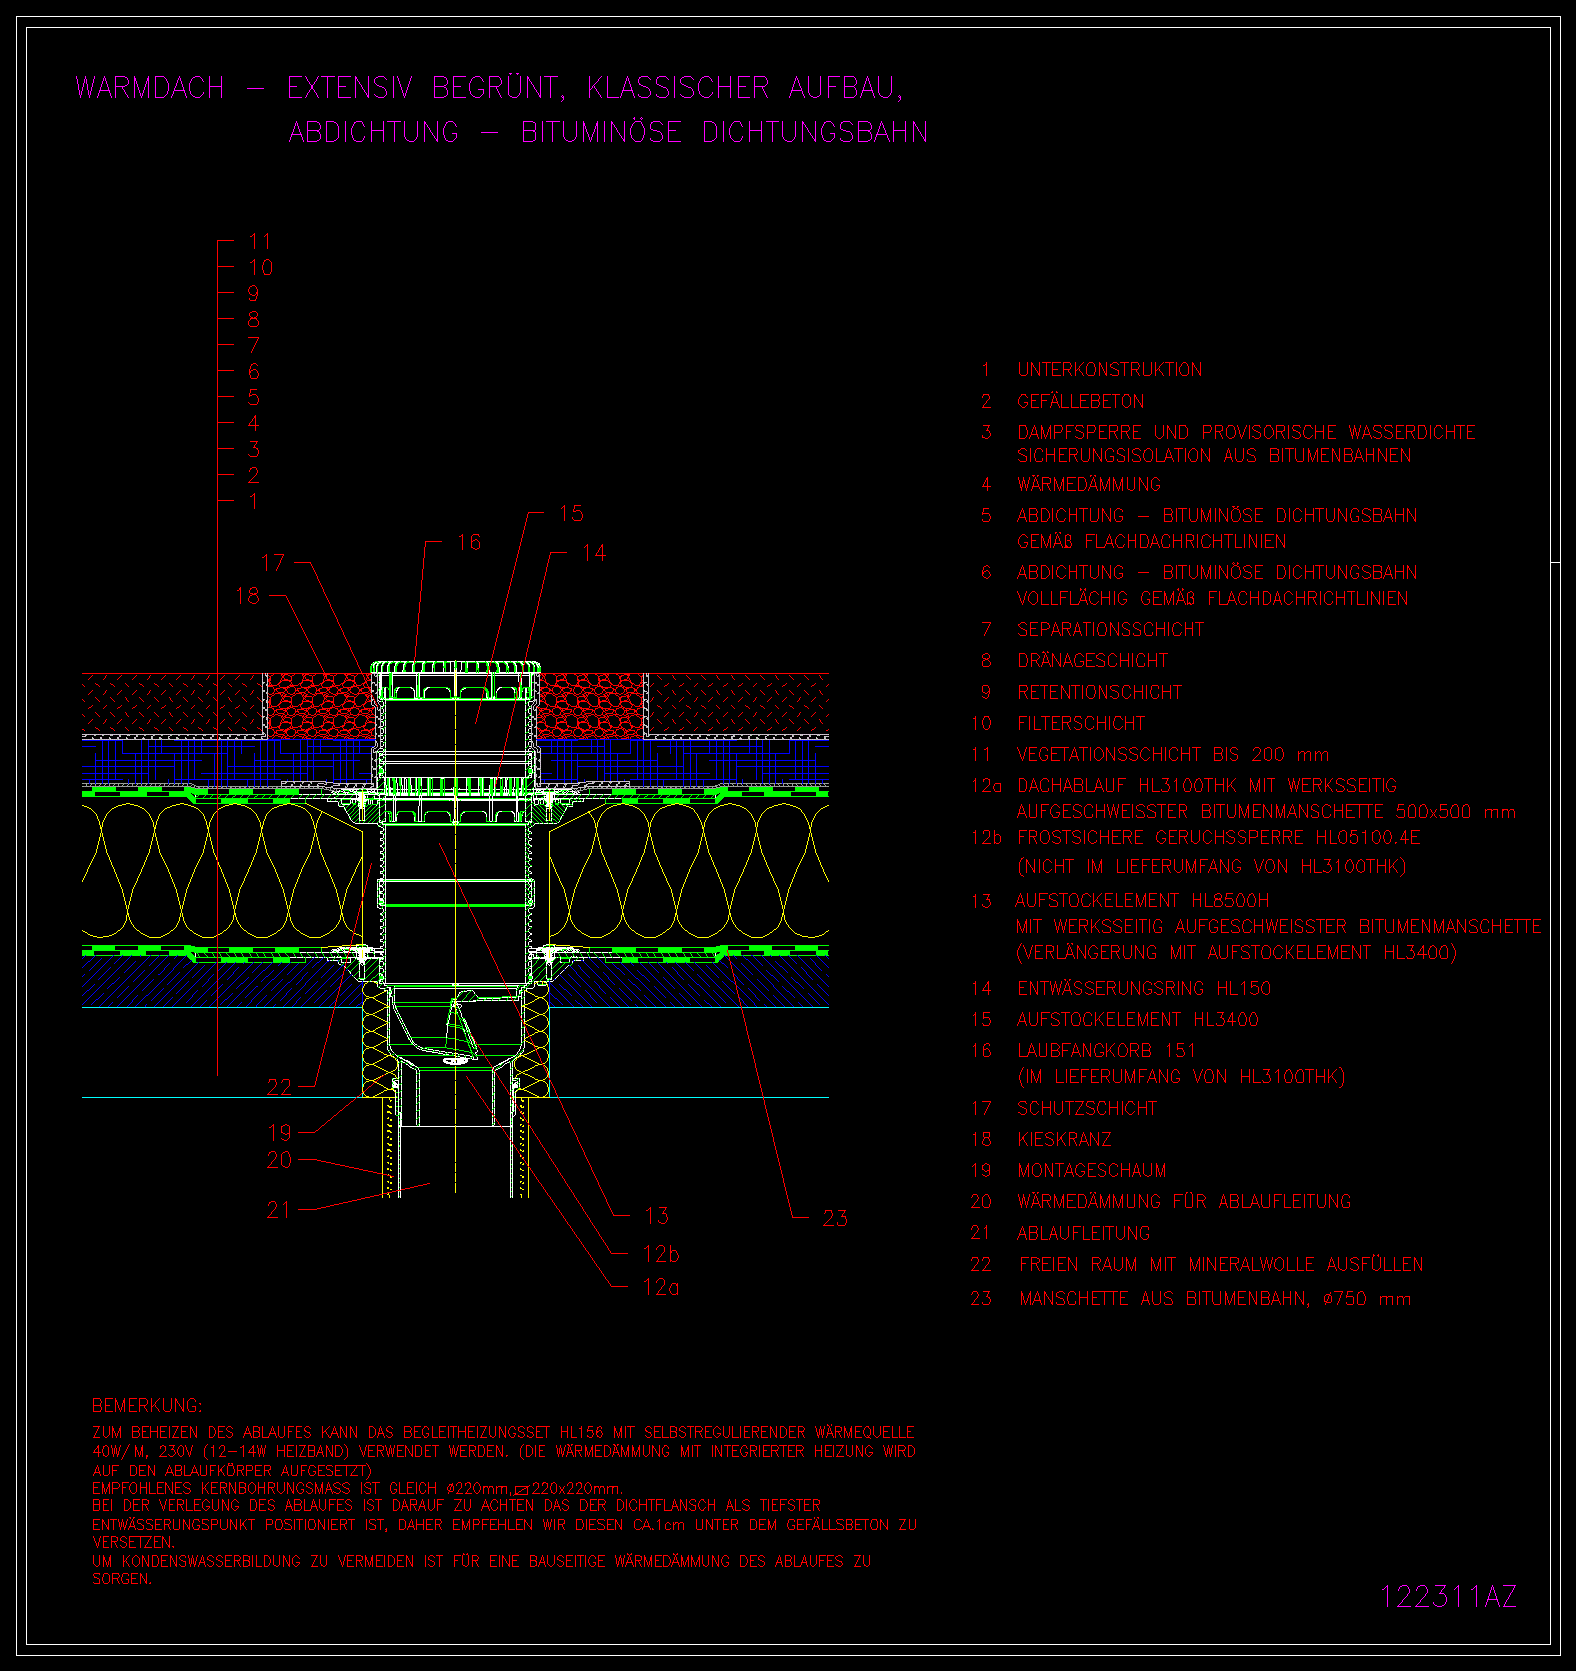Viewport: 1576px width, 1671px height.
Task: Select '(VERLÄNGERUNG MIT AUFSTOCKELEMENT HL3400)' text
Action: pyautogui.click(x=1236, y=952)
